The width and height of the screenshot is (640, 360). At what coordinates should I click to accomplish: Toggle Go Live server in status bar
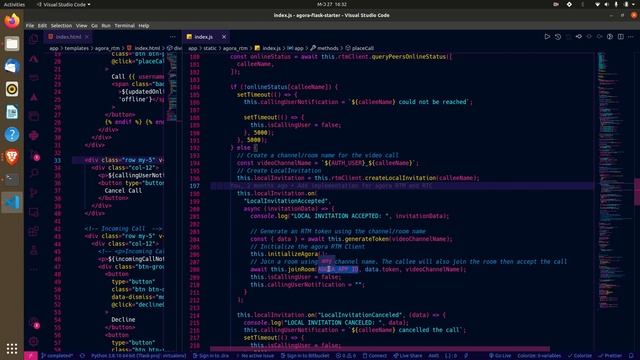coord(500,356)
